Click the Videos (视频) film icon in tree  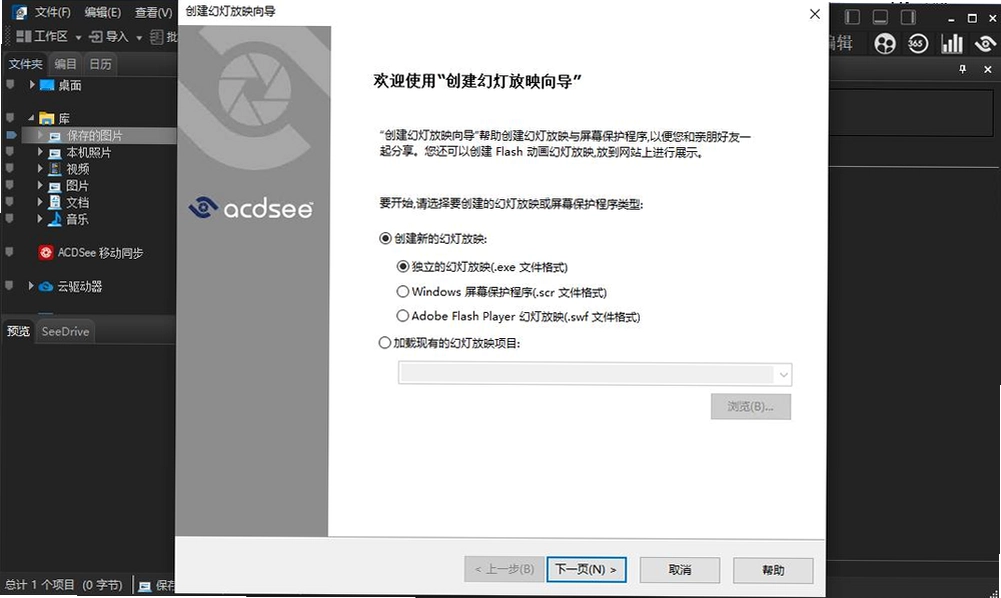(x=55, y=169)
